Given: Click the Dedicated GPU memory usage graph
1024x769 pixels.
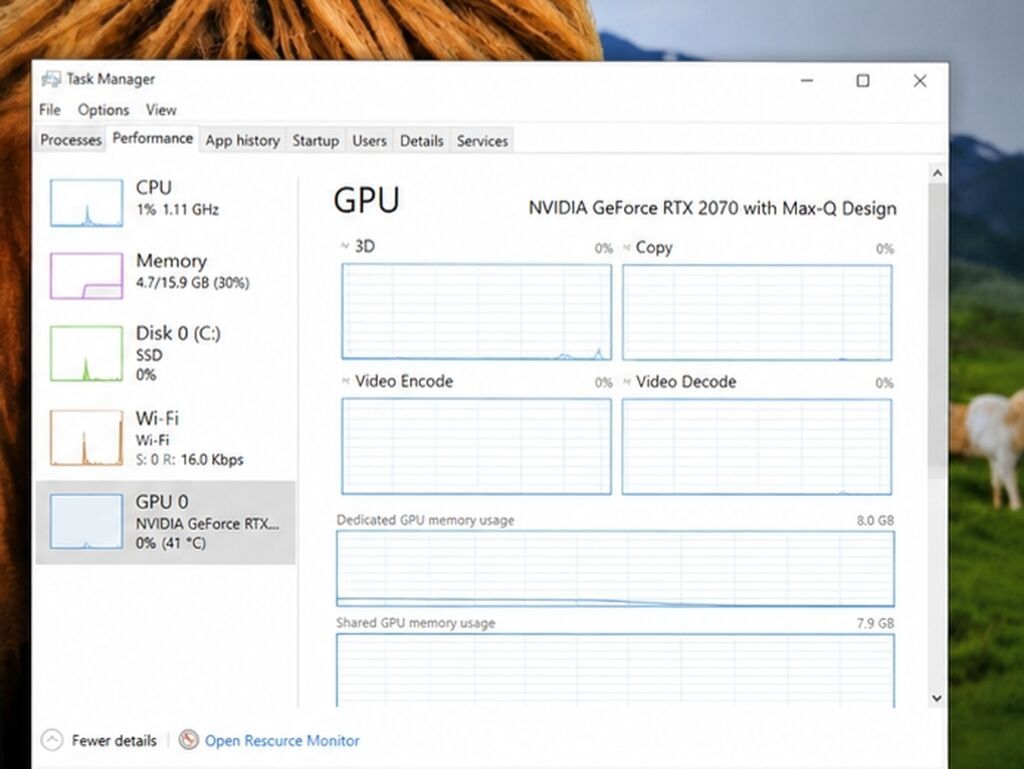Looking at the screenshot, I should click(615, 569).
